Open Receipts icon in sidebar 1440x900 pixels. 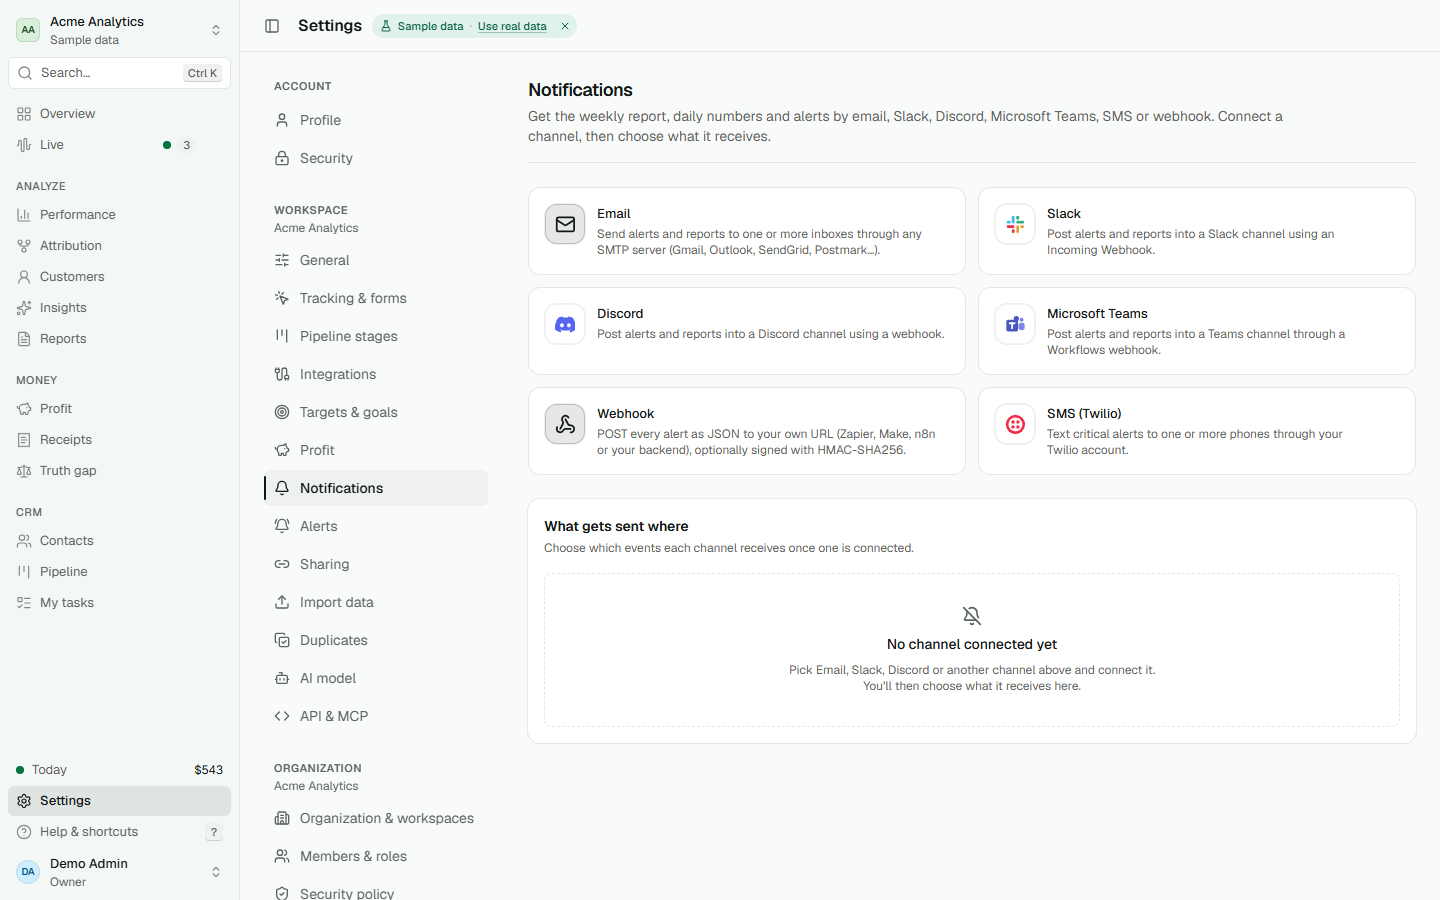(x=24, y=440)
